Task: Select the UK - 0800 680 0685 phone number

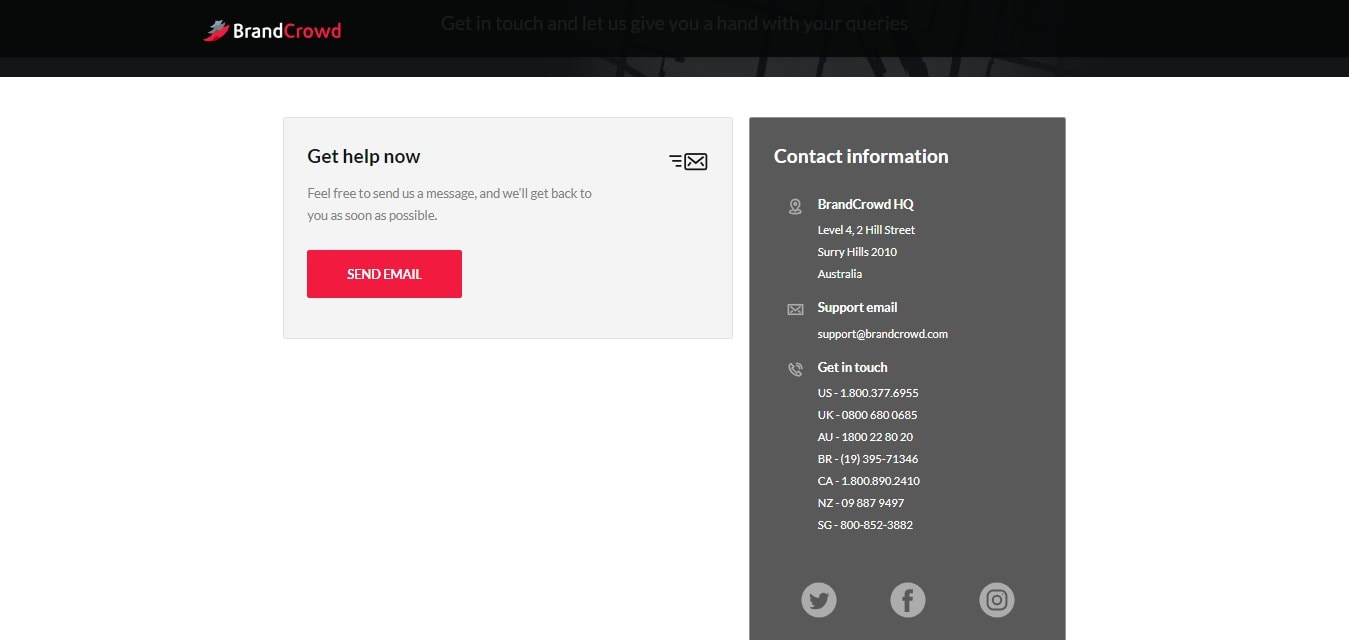Action: (x=867, y=415)
